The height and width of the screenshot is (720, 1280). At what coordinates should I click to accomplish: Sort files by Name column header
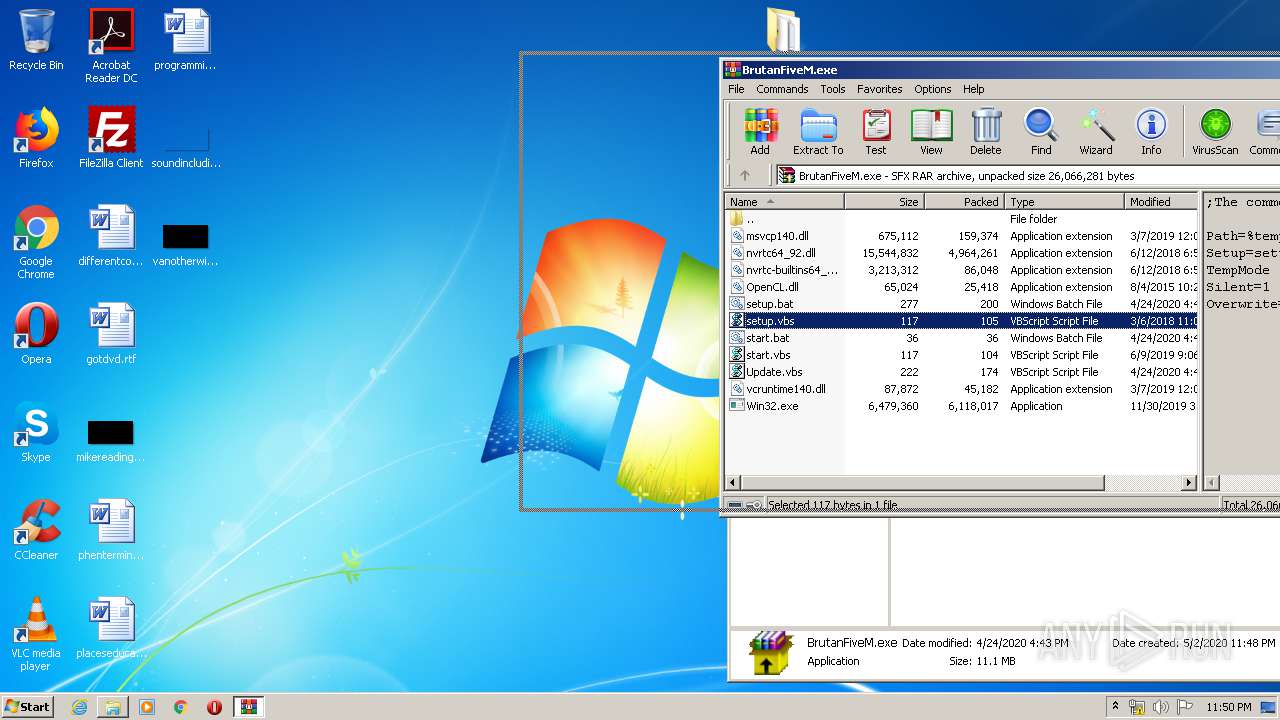click(x=785, y=201)
